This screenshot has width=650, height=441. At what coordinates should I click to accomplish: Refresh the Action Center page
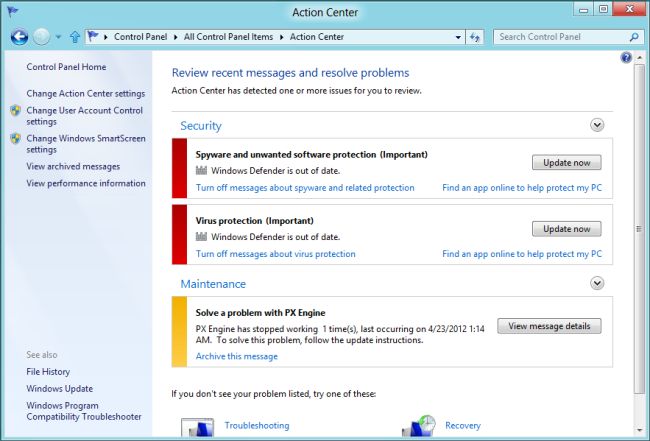coord(475,37)
